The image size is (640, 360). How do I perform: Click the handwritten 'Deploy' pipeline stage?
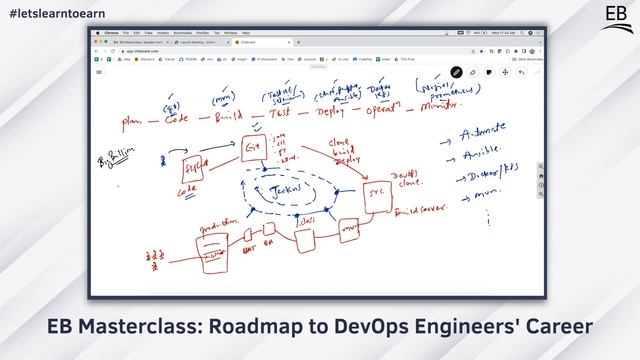pyautogui.click(x=329, y=112)
